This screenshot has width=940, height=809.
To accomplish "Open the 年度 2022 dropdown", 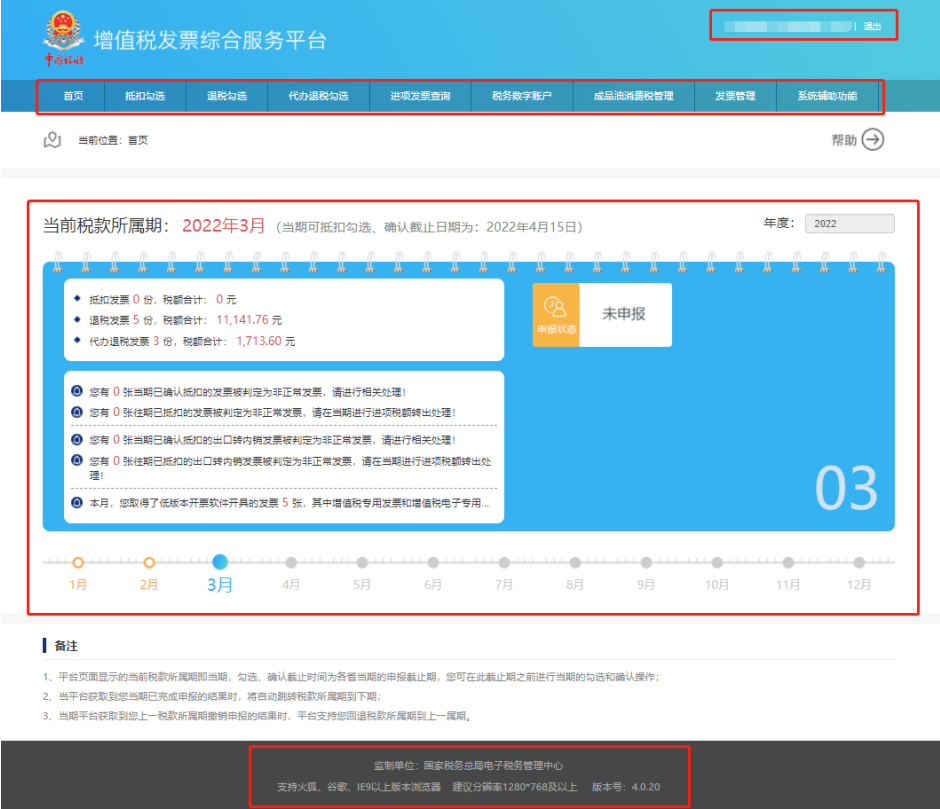I will pos(849,224).
